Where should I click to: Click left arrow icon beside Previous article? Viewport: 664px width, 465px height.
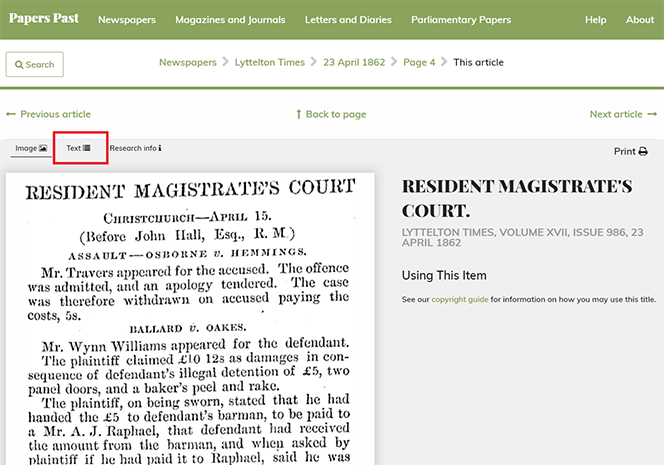click(x=11, y=114)
